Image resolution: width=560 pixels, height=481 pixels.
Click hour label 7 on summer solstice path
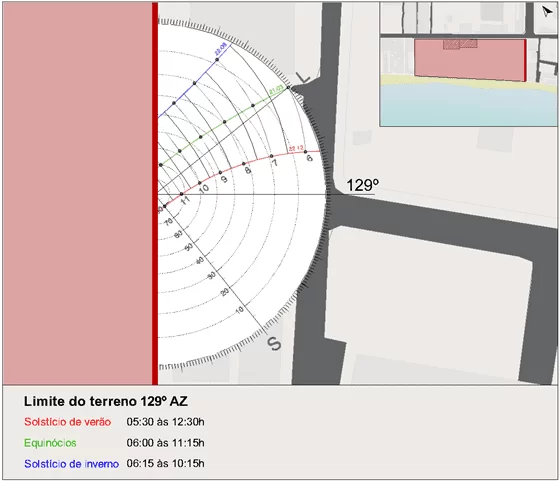(274, 163)
